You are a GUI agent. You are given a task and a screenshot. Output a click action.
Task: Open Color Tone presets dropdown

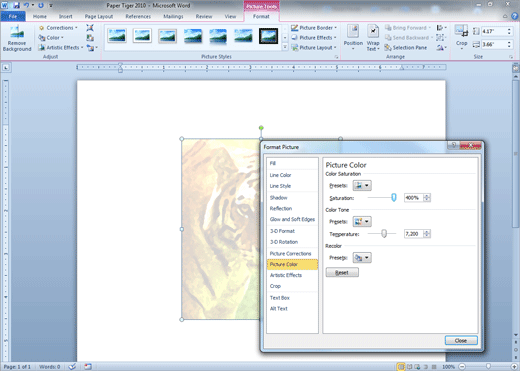click(362, 221)
